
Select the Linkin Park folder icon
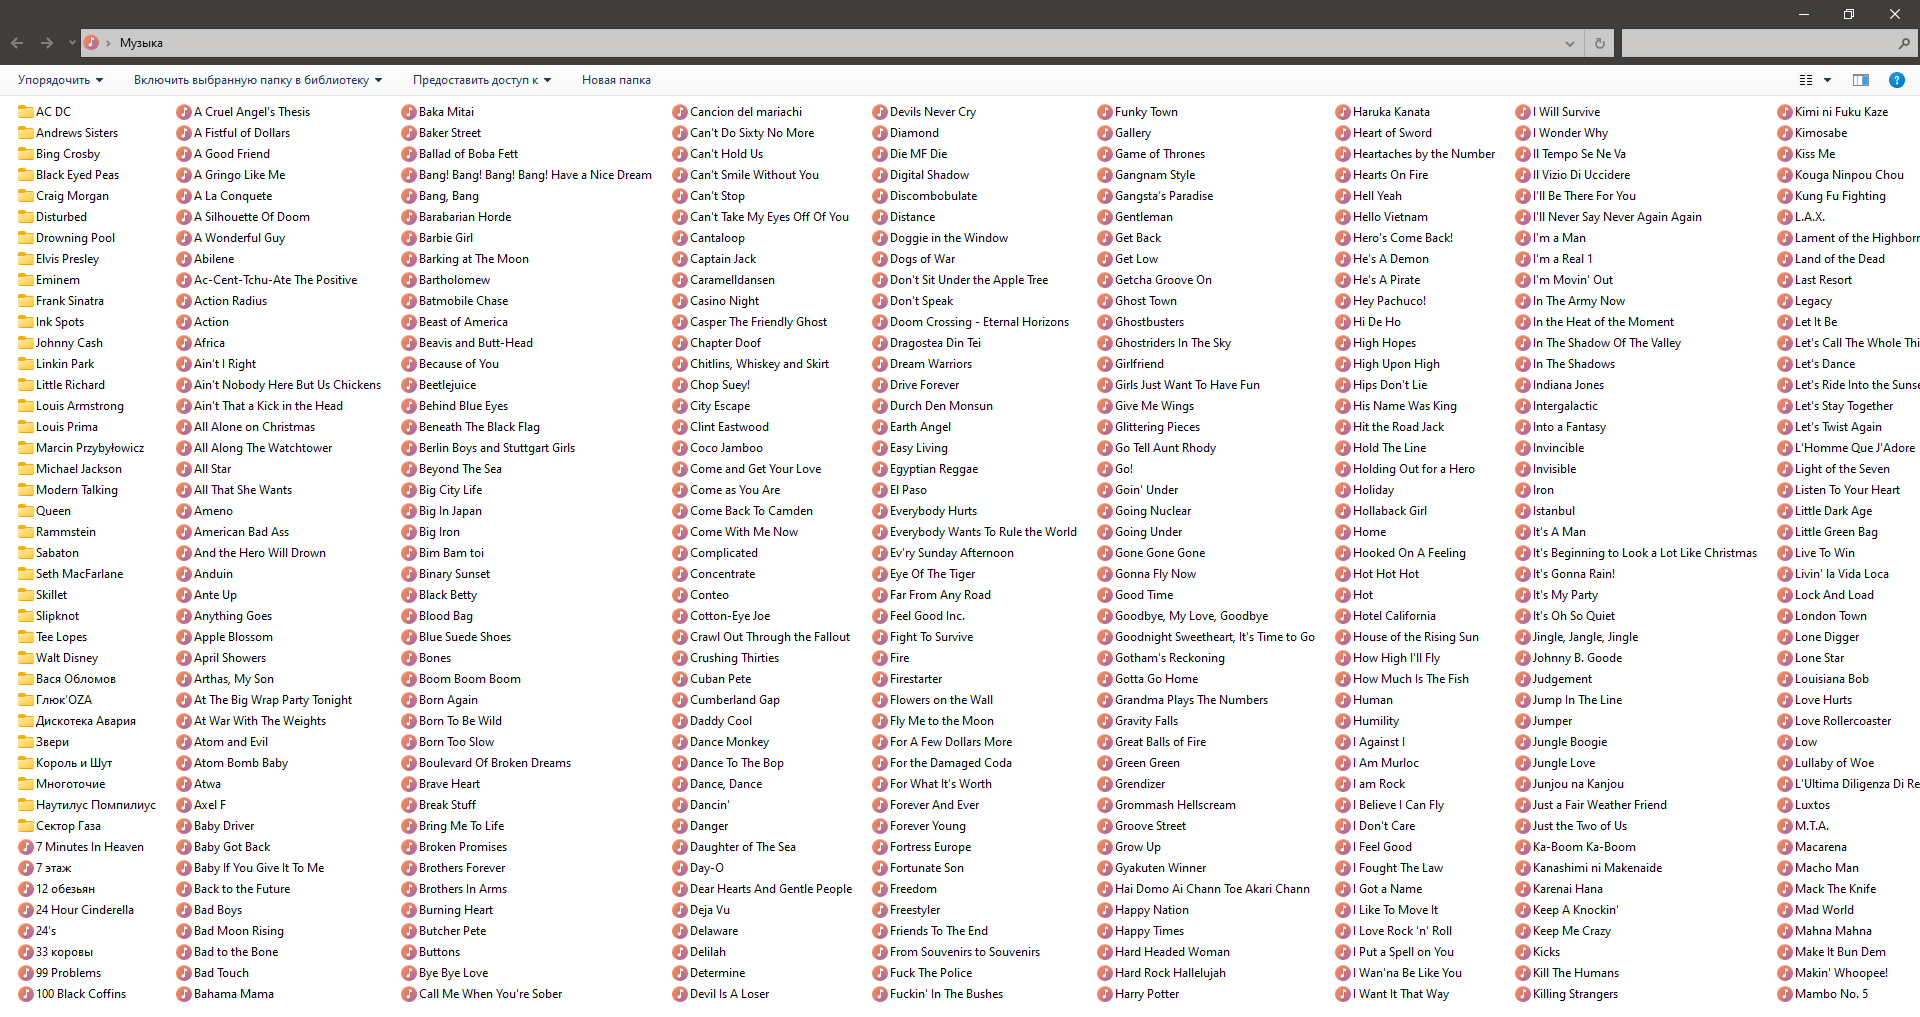coord(26,364)
